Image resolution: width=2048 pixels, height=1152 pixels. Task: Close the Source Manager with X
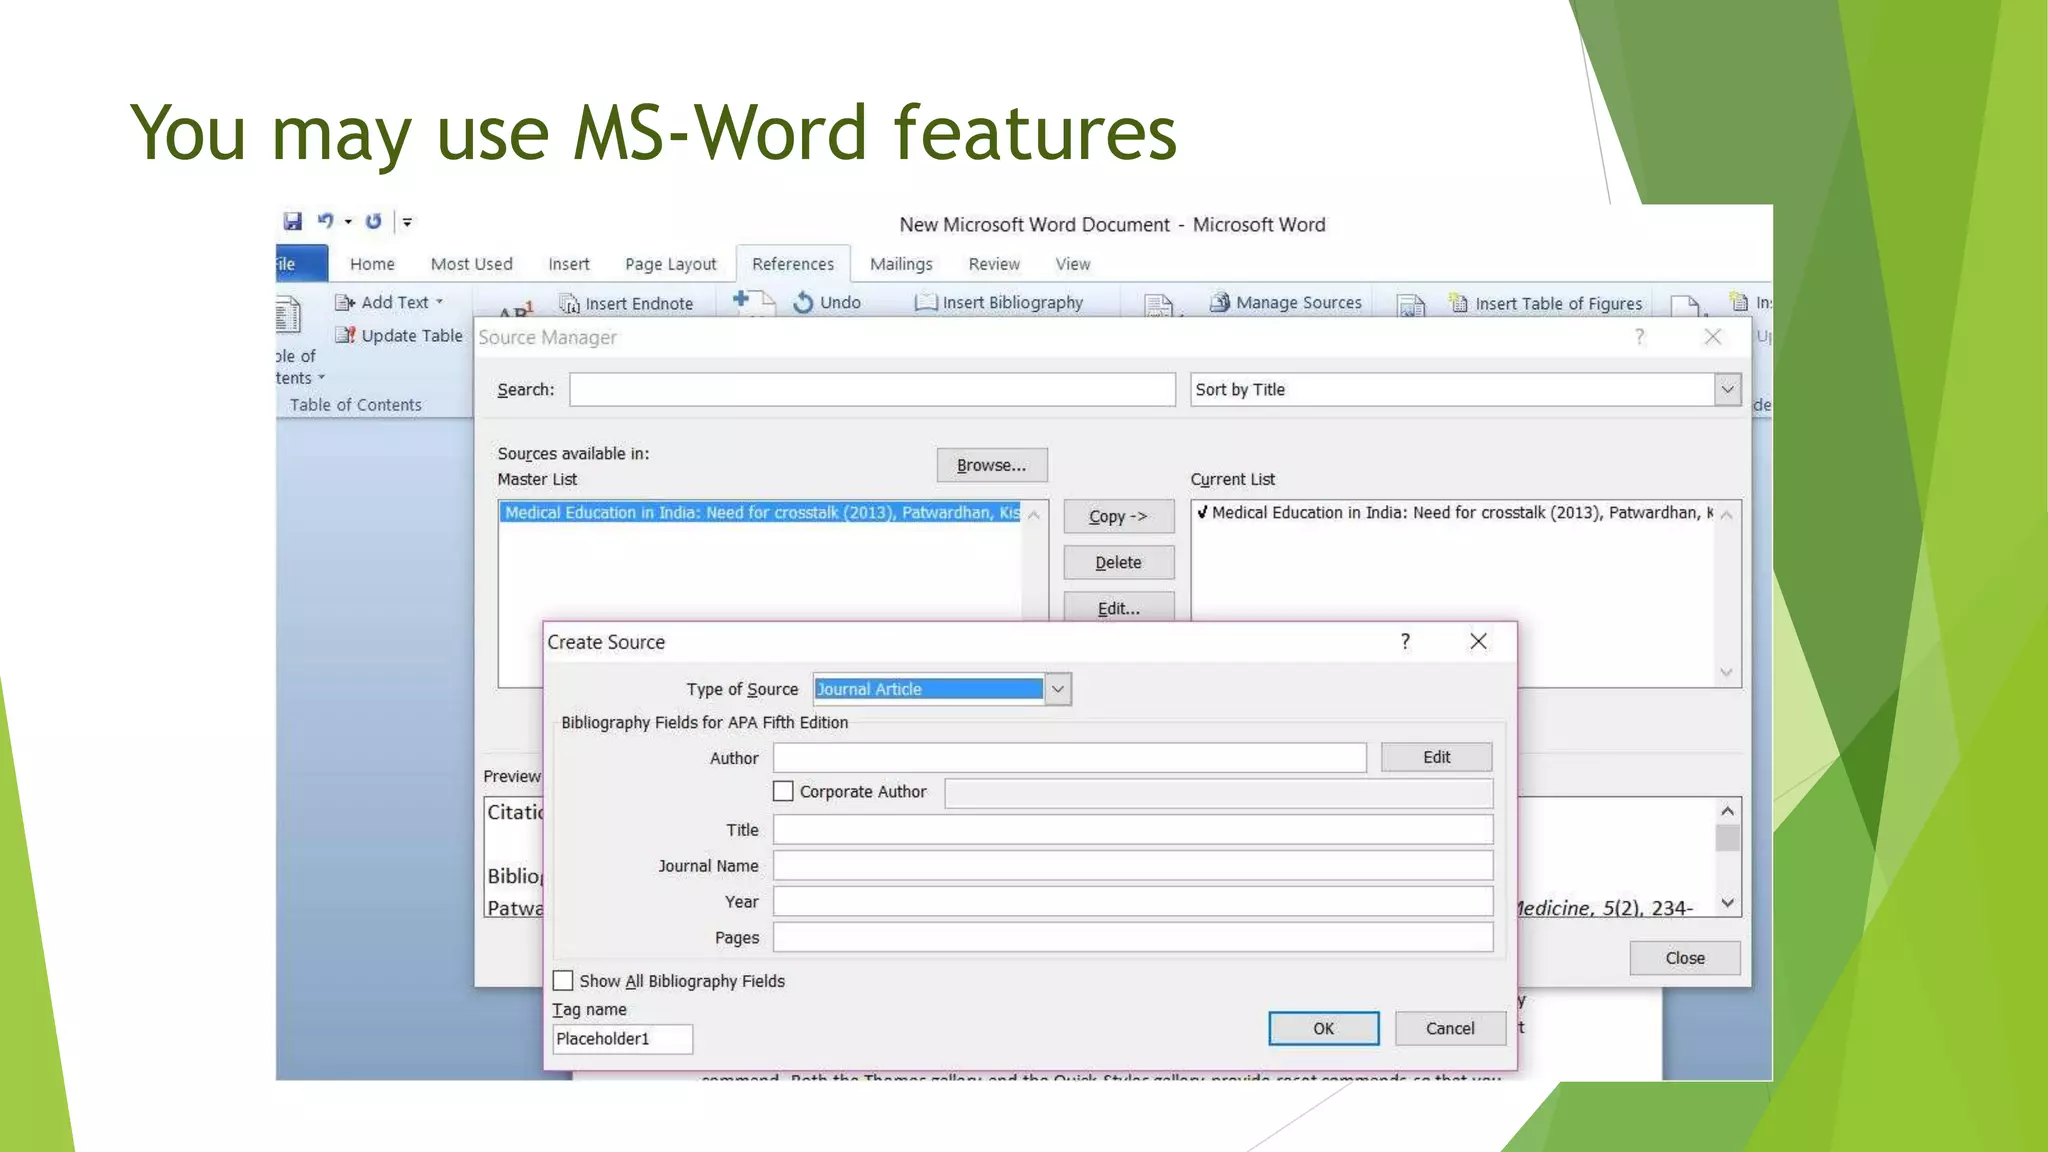(1712, 337)
